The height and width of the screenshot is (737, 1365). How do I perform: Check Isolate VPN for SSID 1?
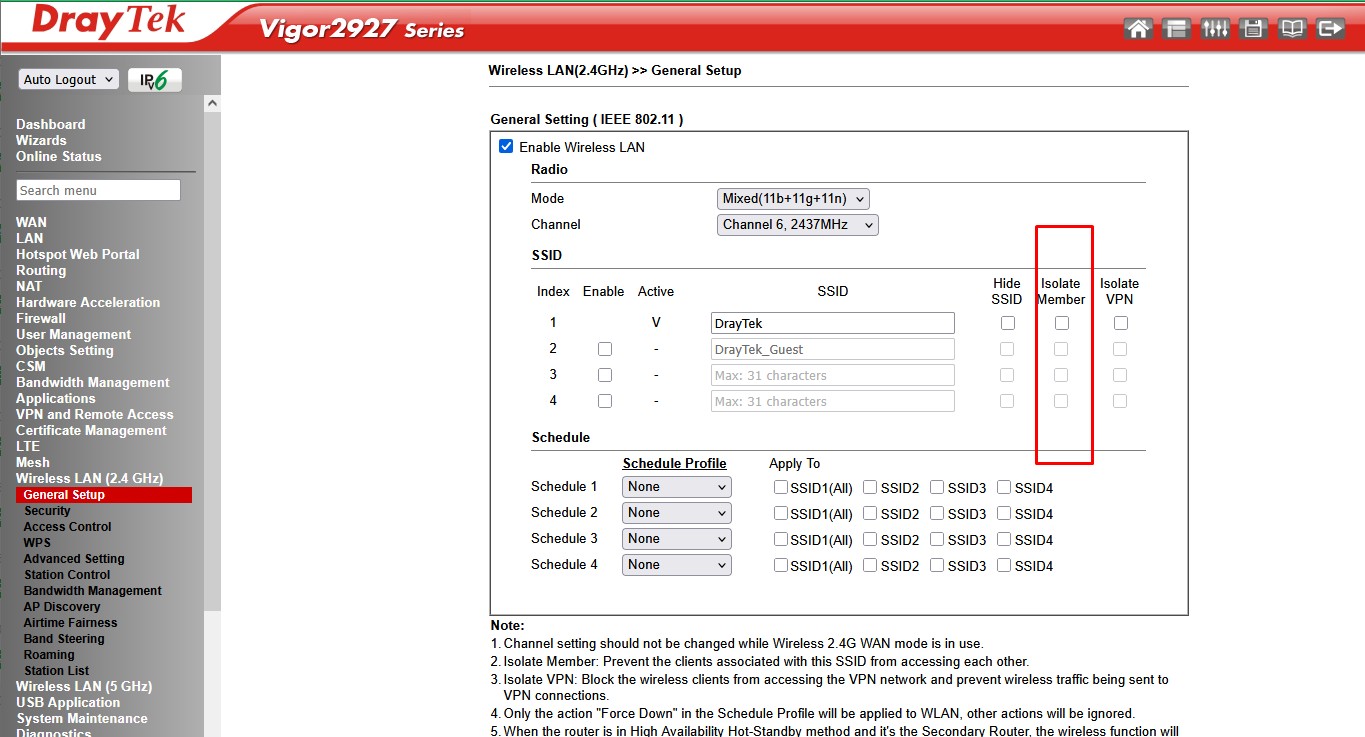(x=1120, y=323)
